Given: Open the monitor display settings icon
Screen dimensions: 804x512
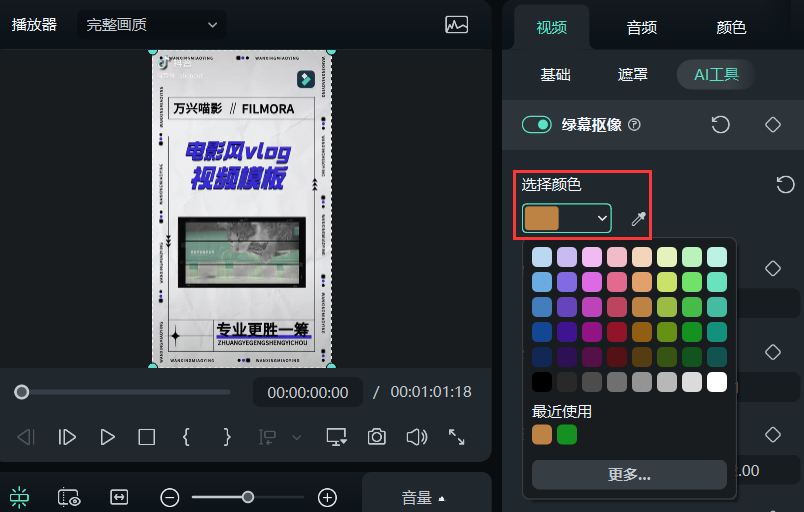Looking at the screenshot, I should (336, 437).
